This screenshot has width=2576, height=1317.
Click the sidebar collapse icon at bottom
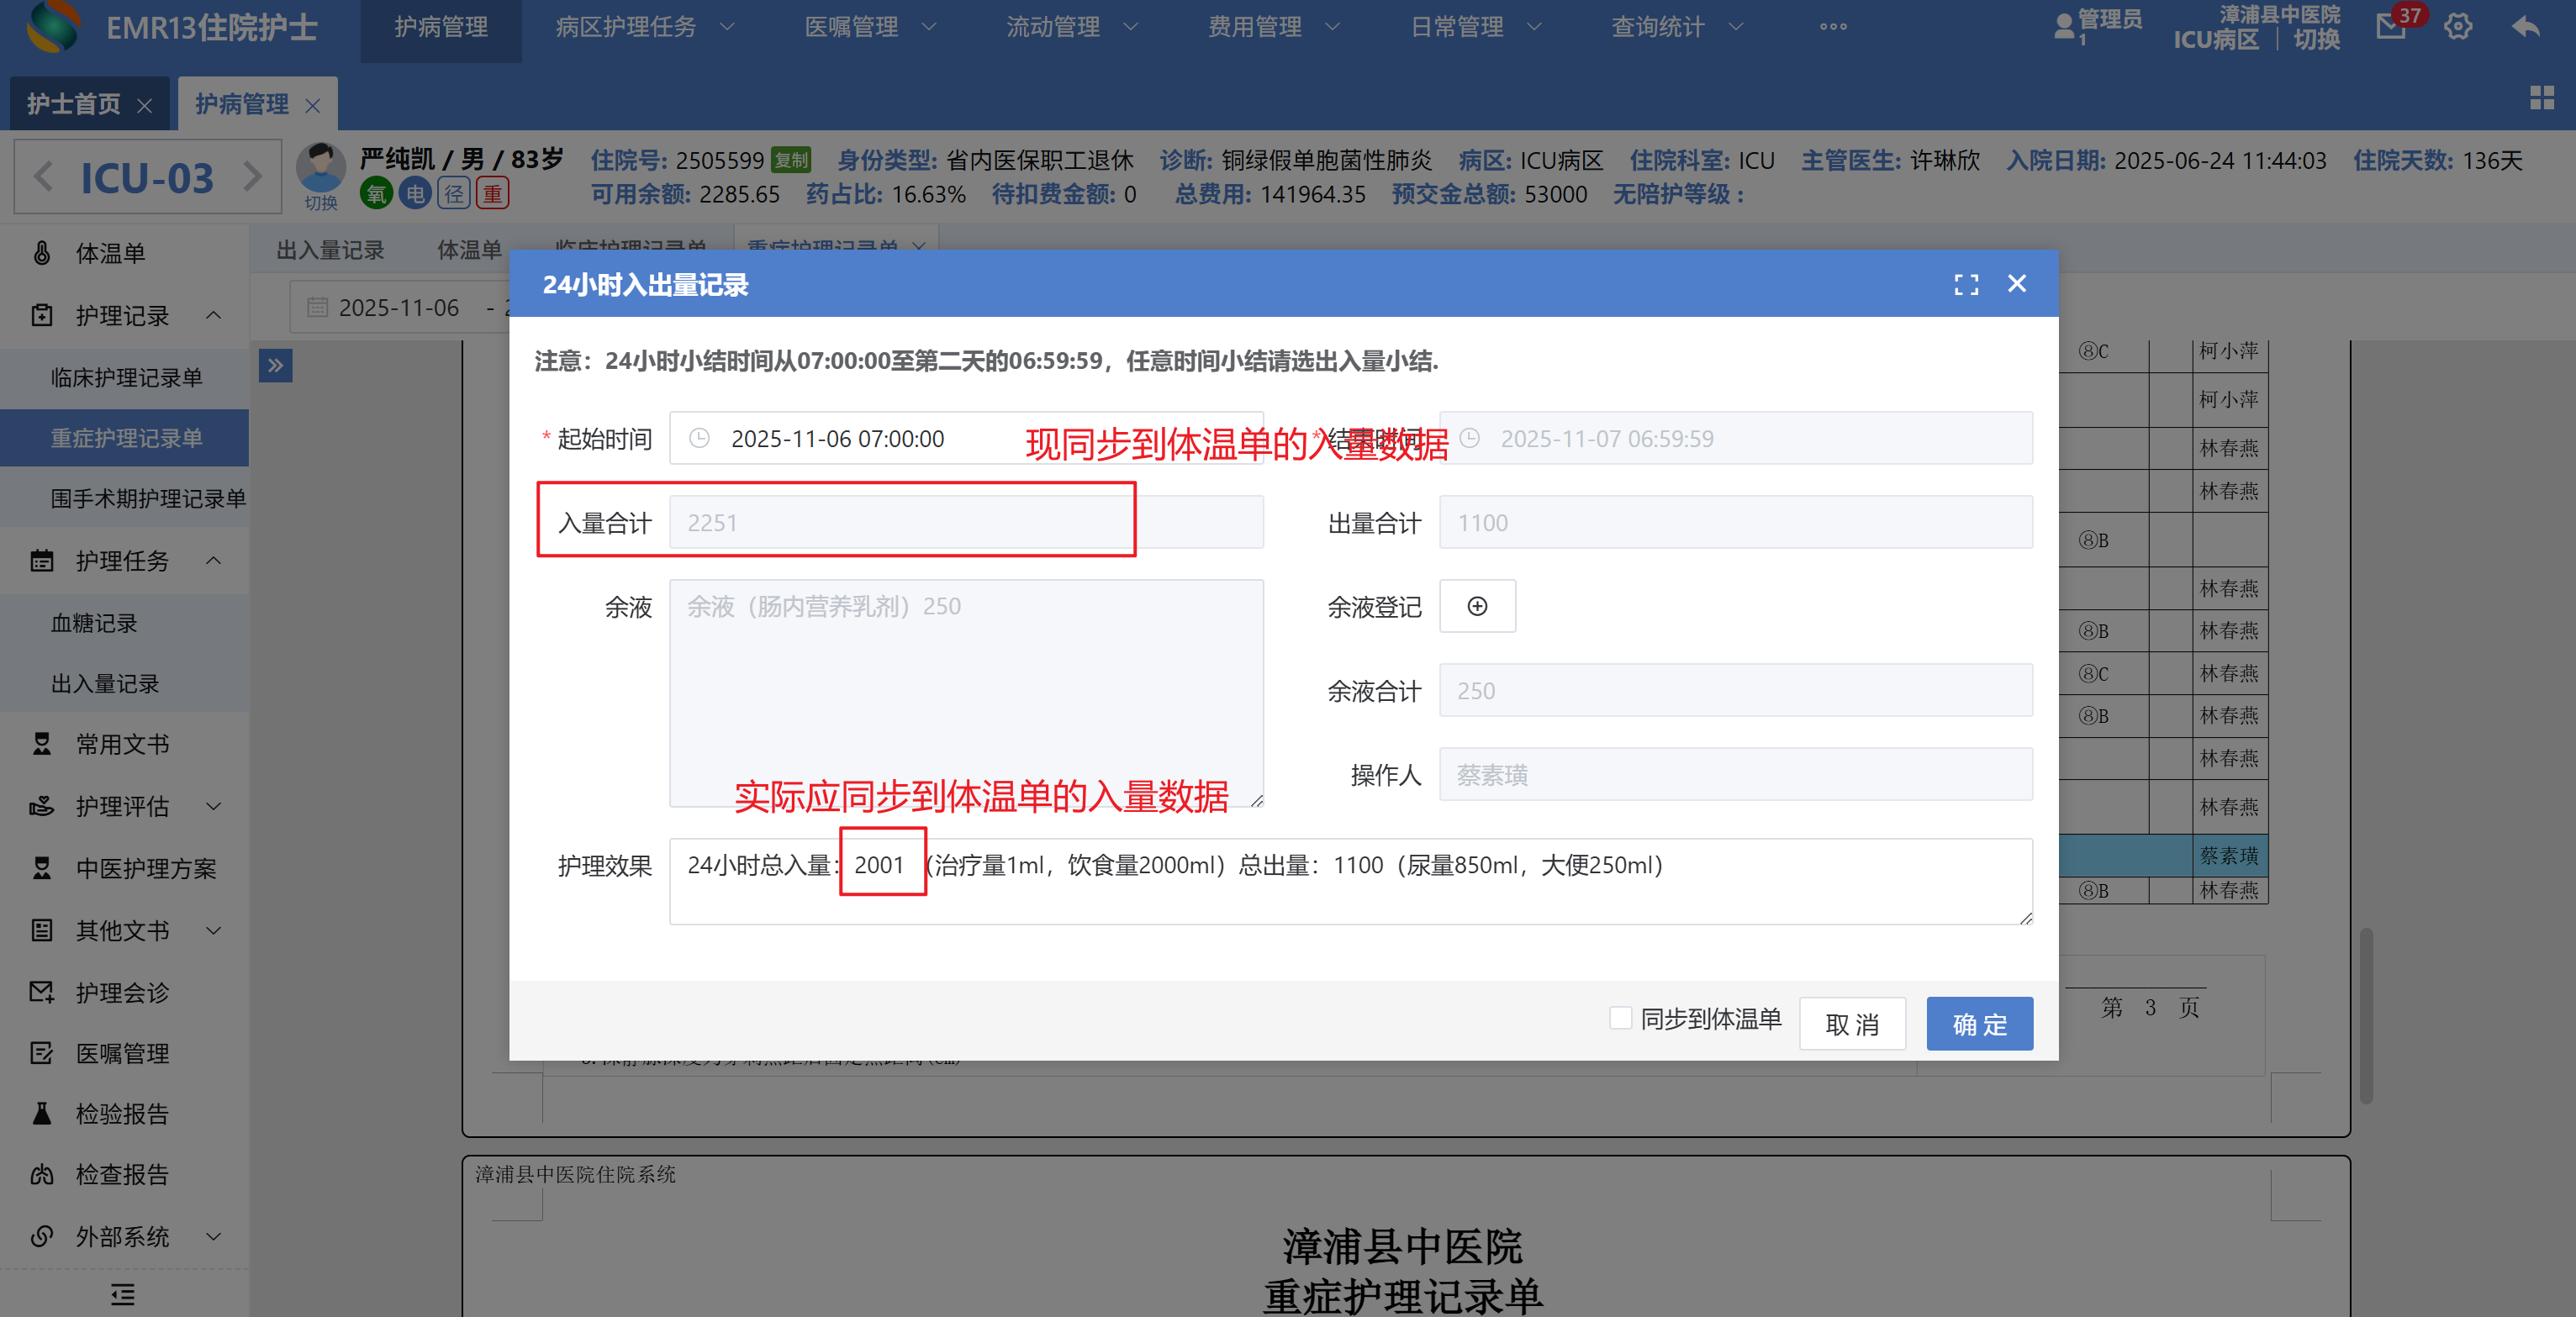122,1295
